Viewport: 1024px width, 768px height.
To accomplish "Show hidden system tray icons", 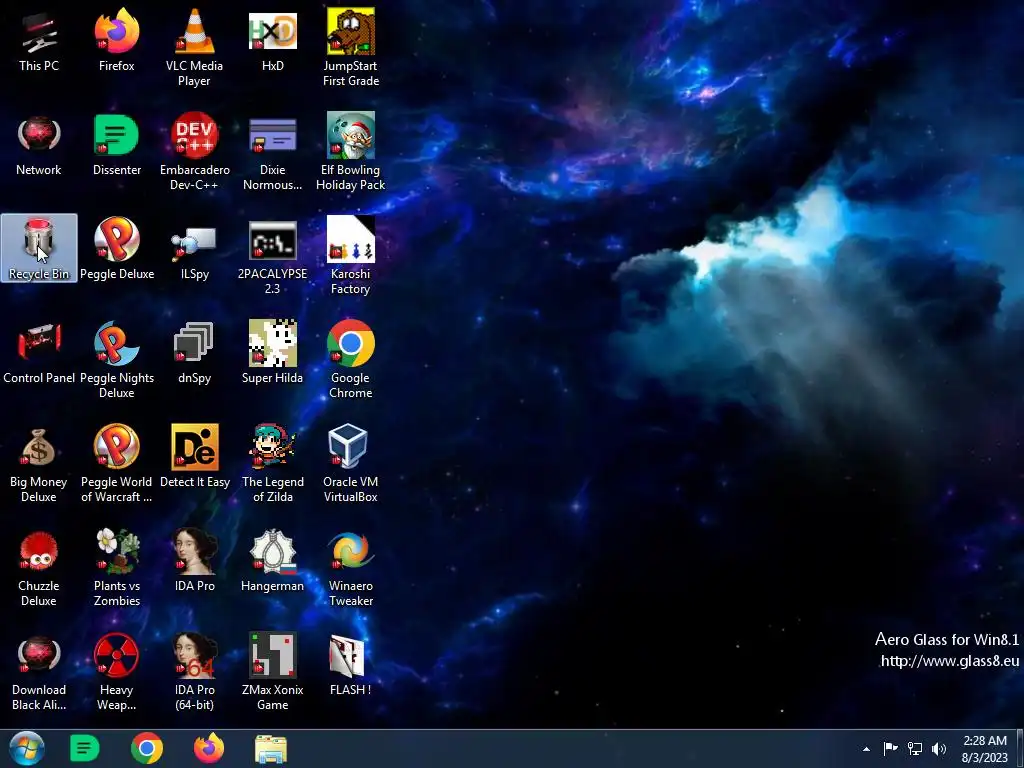I will 866,749.
